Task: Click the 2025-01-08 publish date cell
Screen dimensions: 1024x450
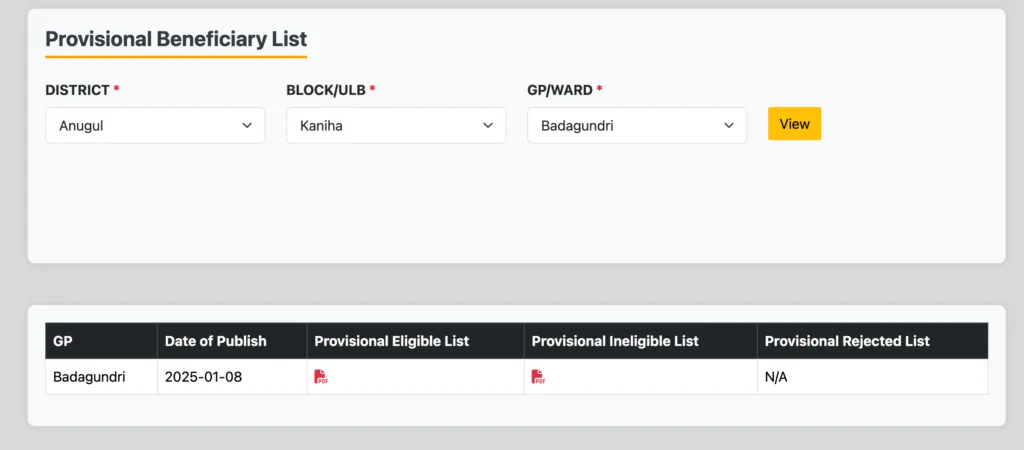Action: tap(204, 377)
